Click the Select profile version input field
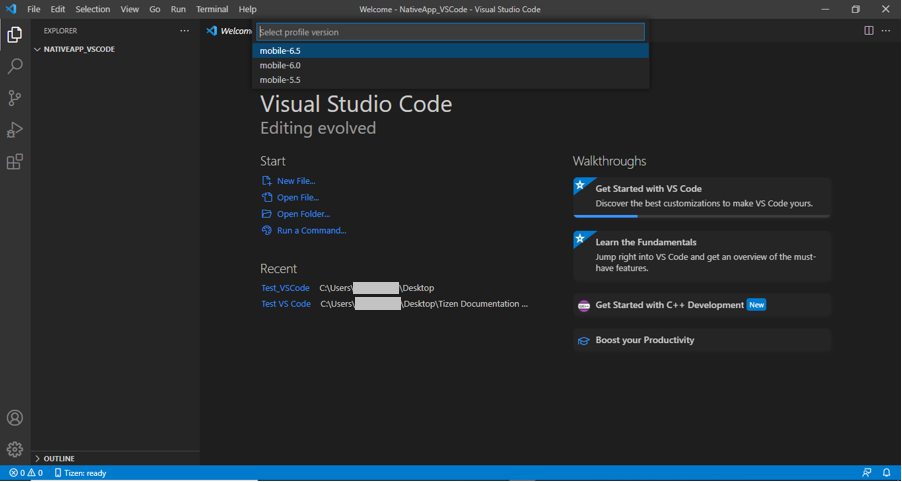Screen dimensions: 902x482 [450, 32]
